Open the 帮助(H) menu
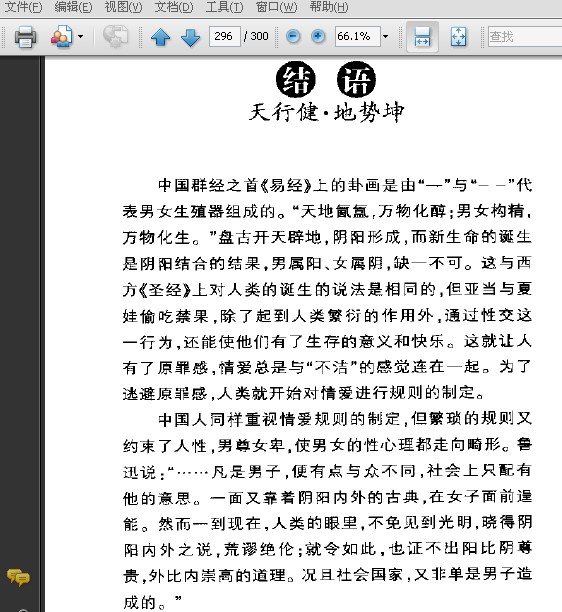The image size is (562, 612). coord(329,7)
